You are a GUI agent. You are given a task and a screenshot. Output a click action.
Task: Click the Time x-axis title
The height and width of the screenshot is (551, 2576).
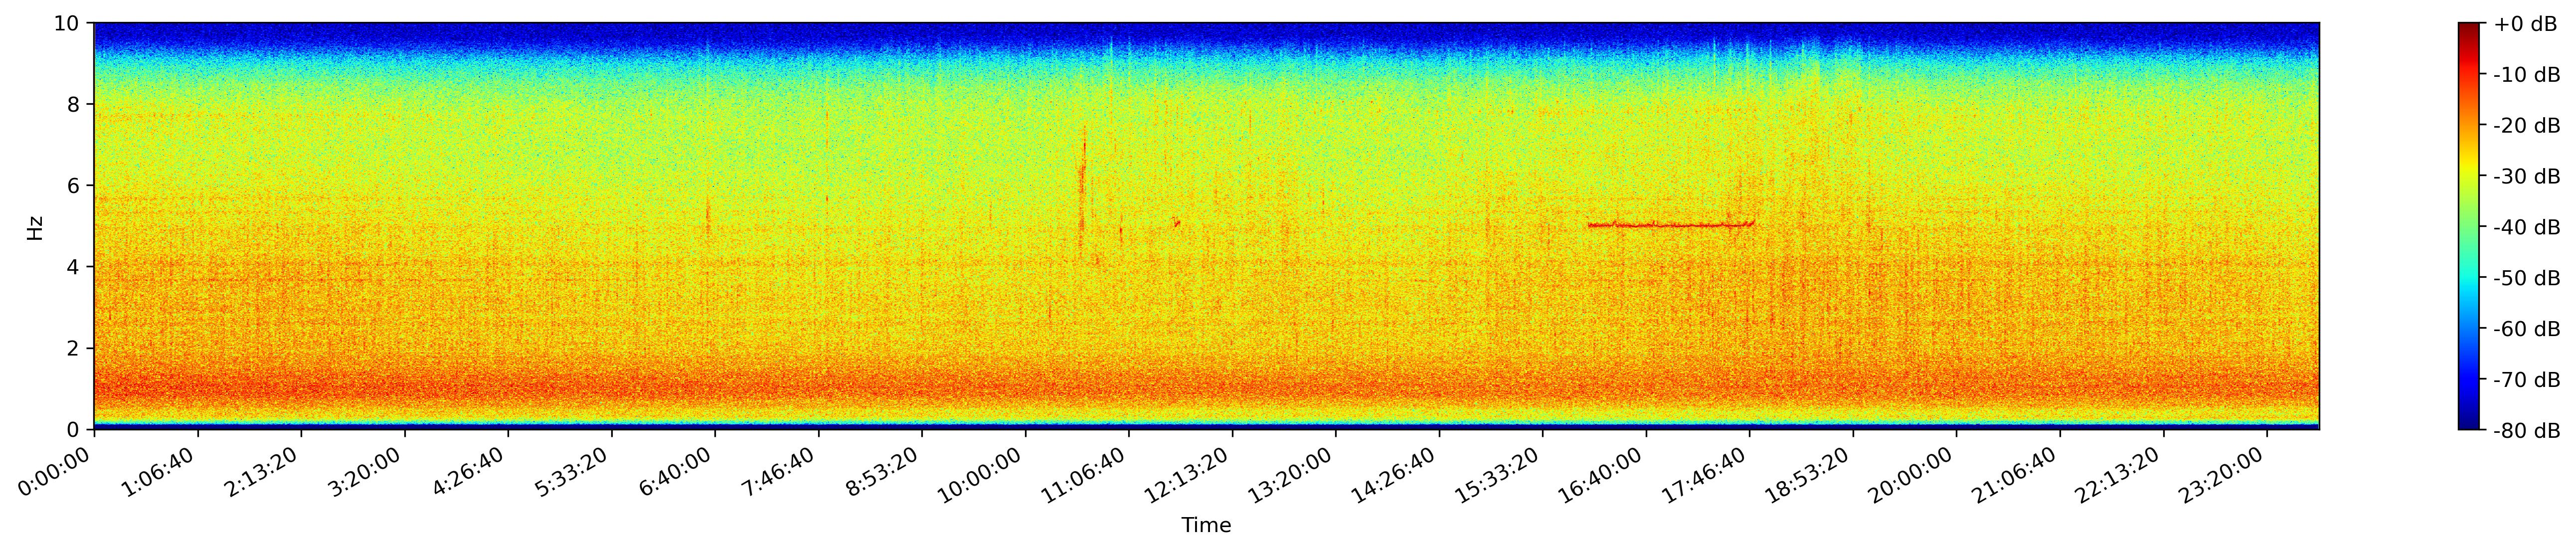tap(1206, 526)
